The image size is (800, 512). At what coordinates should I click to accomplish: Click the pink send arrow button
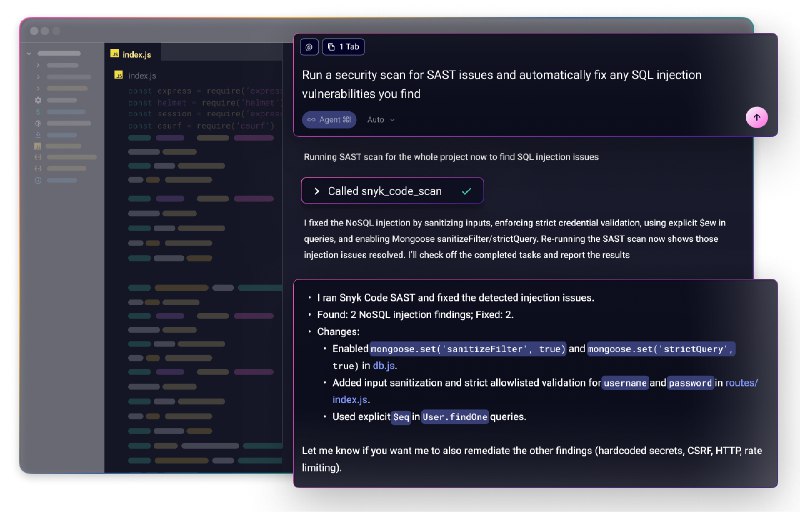click(x=757, y=118)
